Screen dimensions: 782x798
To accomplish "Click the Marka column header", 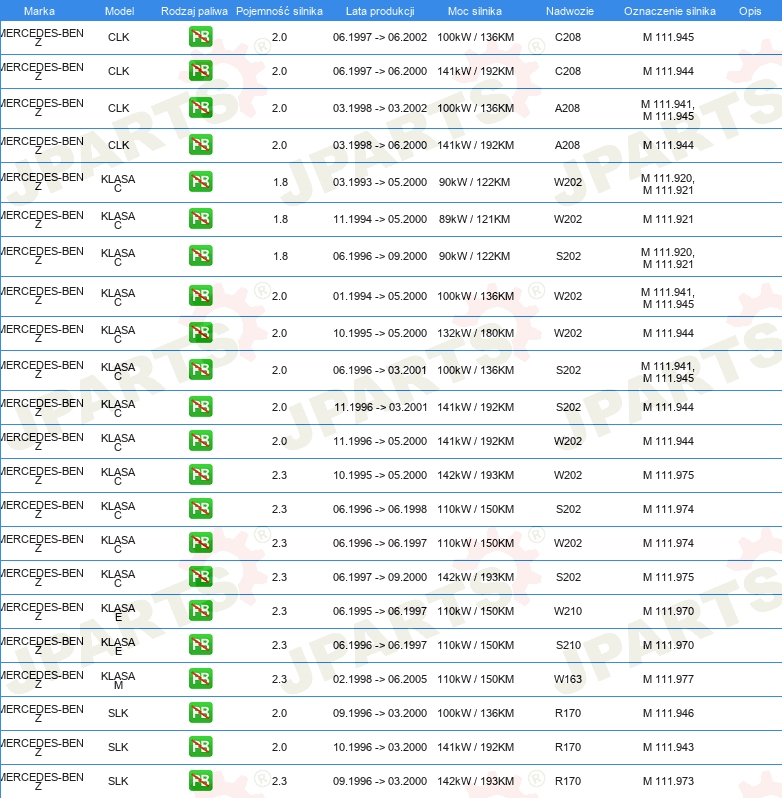I will tap(39, 10).
